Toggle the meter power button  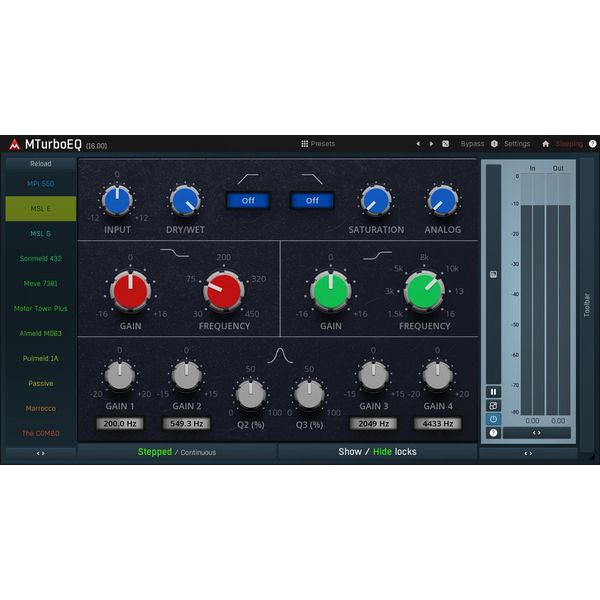(x=493, y=419)
